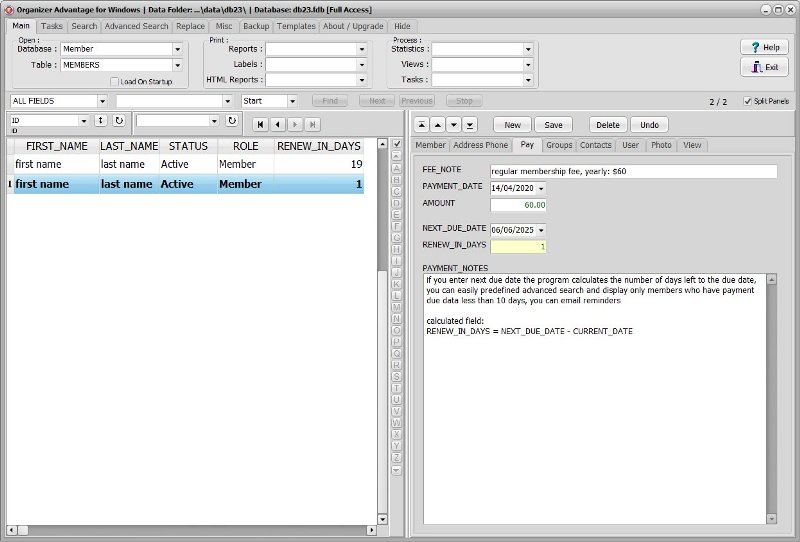Click into the FEE_NOTE text field
Screen dimensions: 800x542
pos(633,171)
